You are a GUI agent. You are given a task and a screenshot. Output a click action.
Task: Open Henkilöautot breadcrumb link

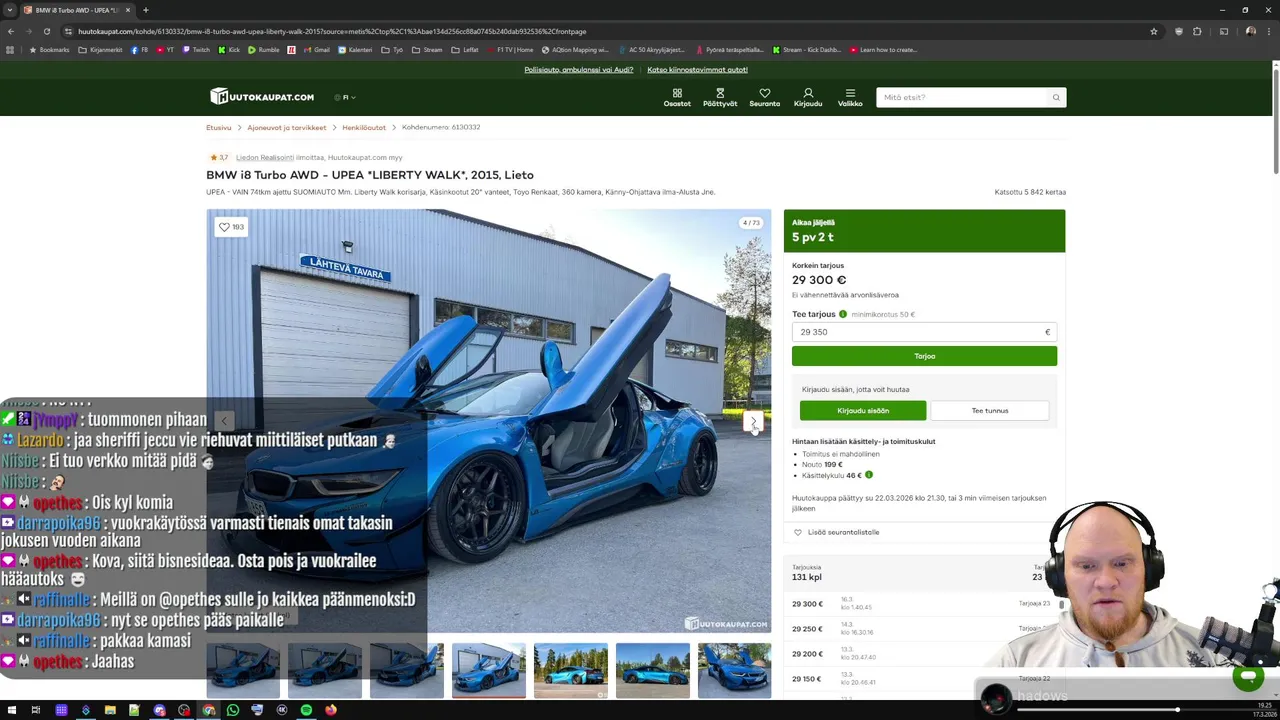tap(364, 128)
